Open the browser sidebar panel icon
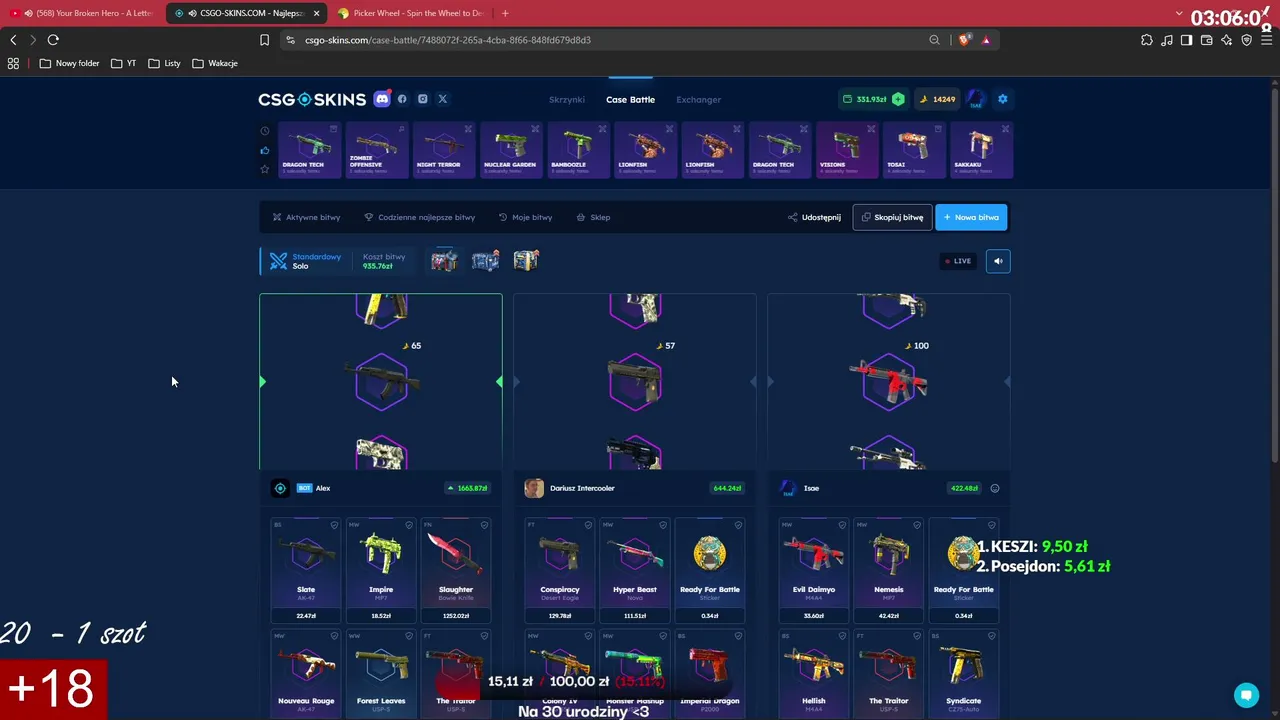Screen dimensions: 1280x720 1186,40
